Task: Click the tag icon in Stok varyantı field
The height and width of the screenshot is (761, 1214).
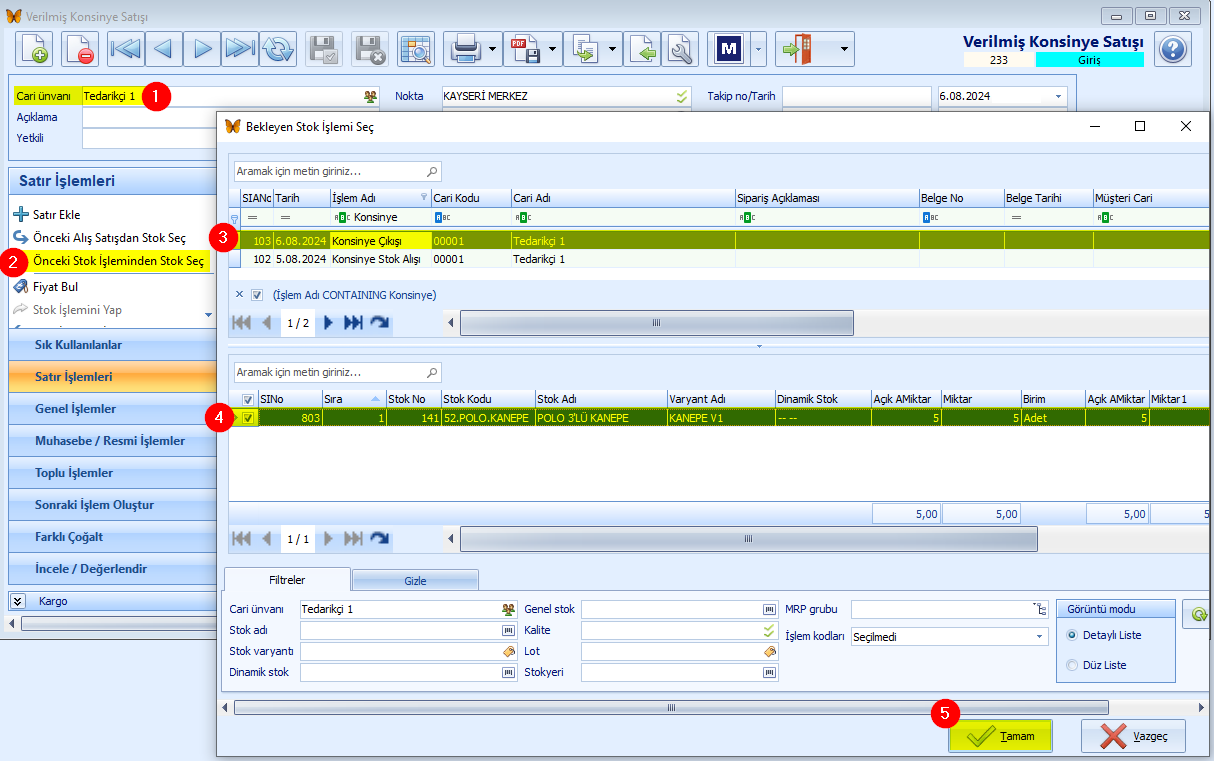Action: tap(509, 651)
